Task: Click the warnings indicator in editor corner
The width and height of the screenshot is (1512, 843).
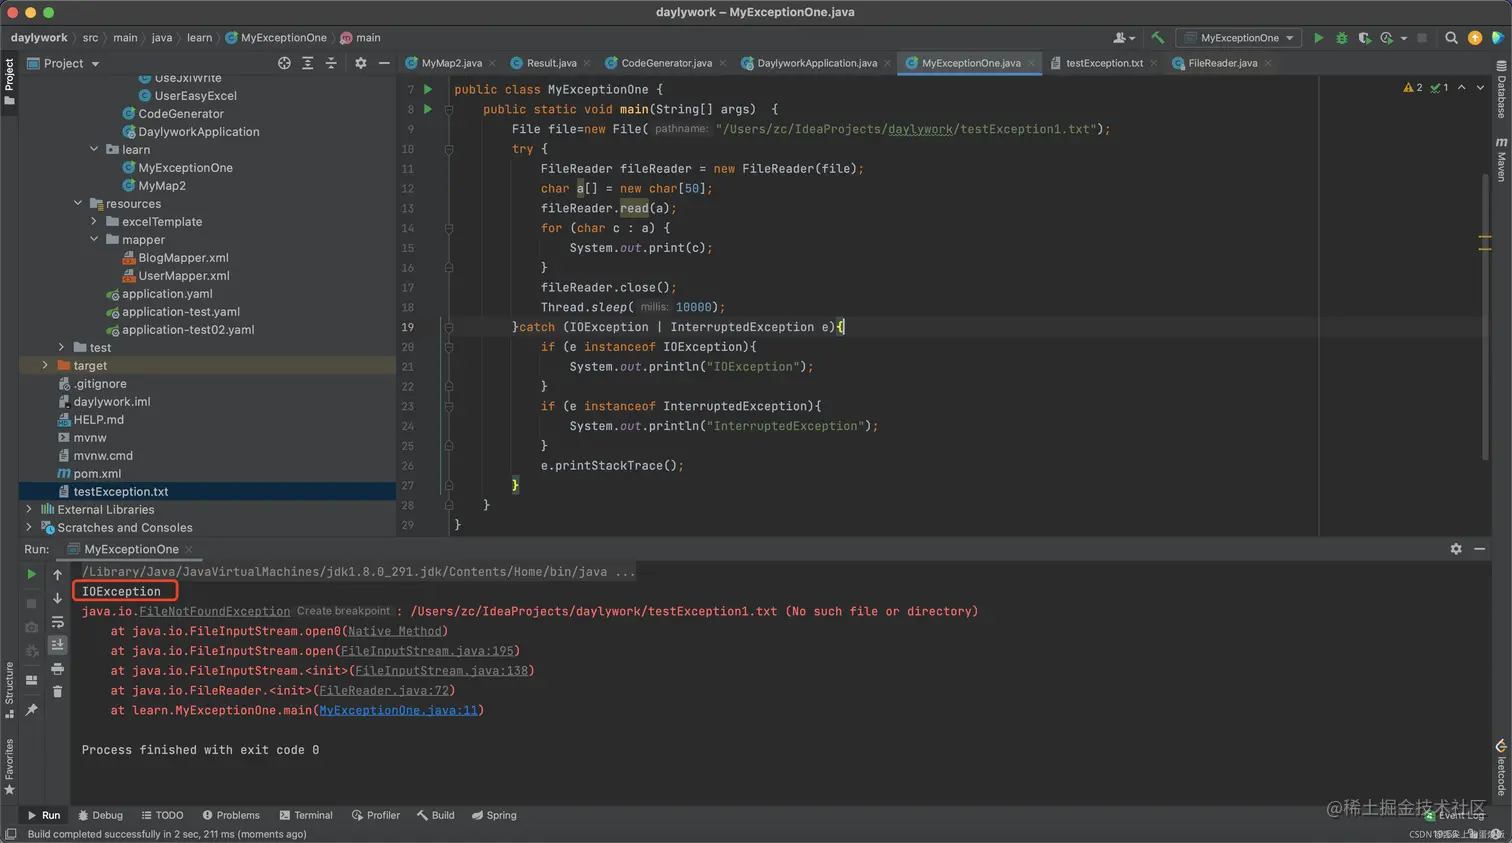Action: click(x=1413, y=88)
